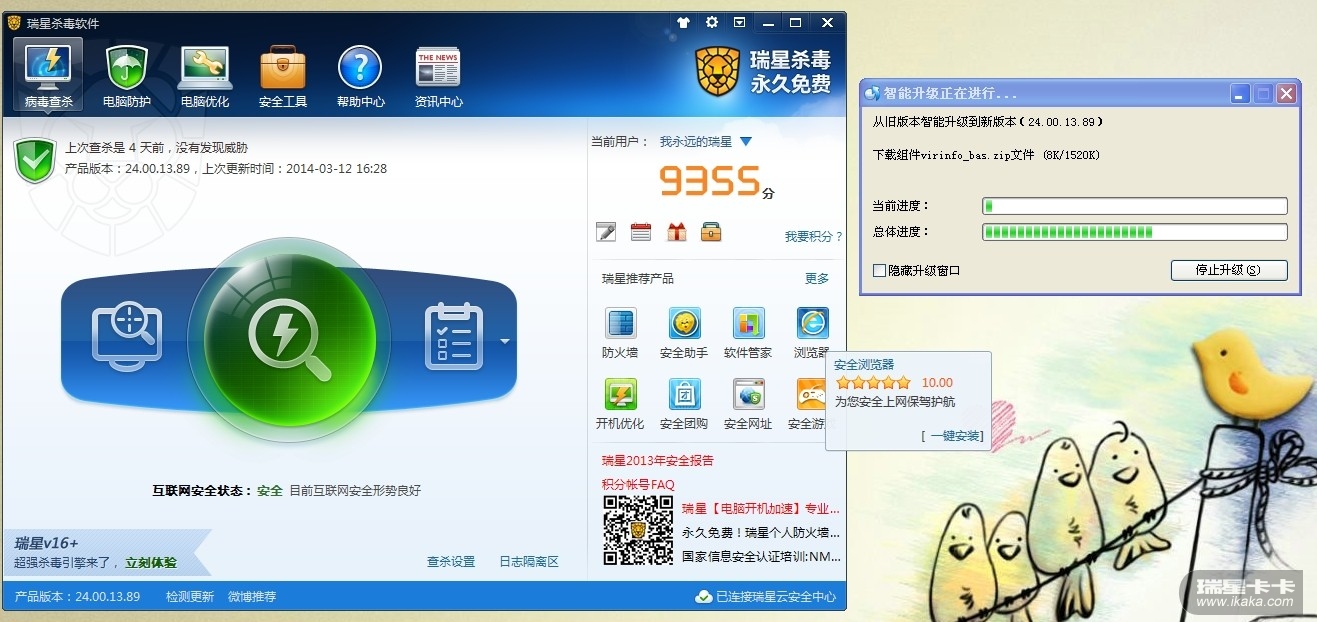
Task: Open the 病毒查杀 virus scan tab
Action: [x=48, y=75]
